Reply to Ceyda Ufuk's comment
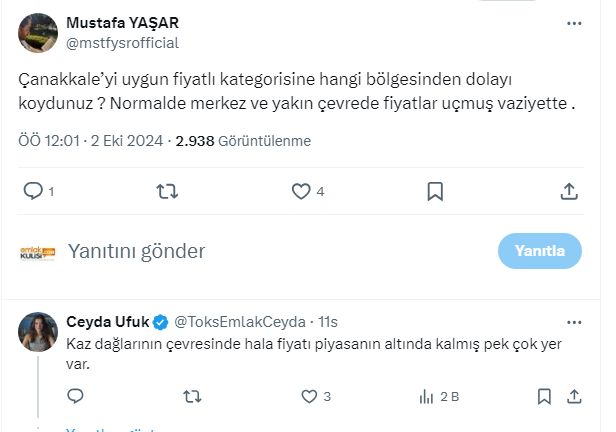616x432 pixels. pos(75,397)
